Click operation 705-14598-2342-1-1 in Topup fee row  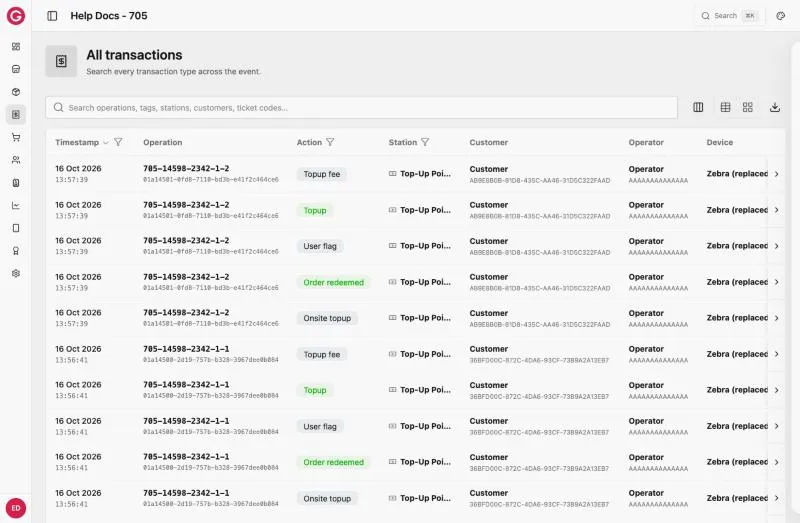coord(186,348)
